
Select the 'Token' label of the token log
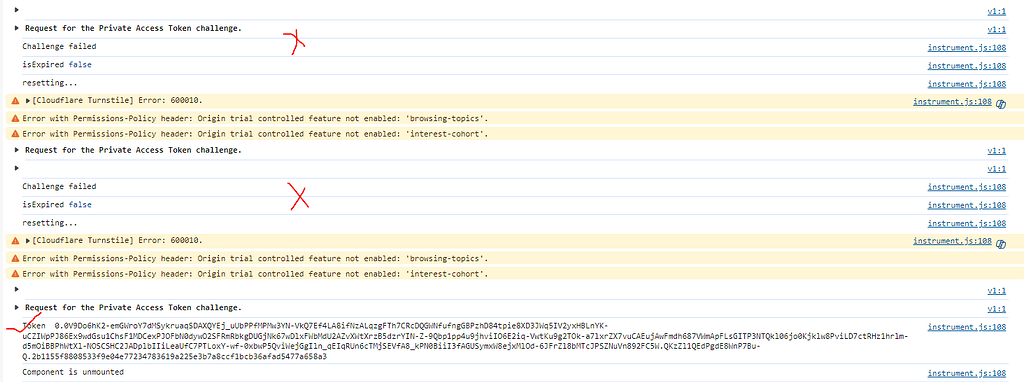coord(35,325)
